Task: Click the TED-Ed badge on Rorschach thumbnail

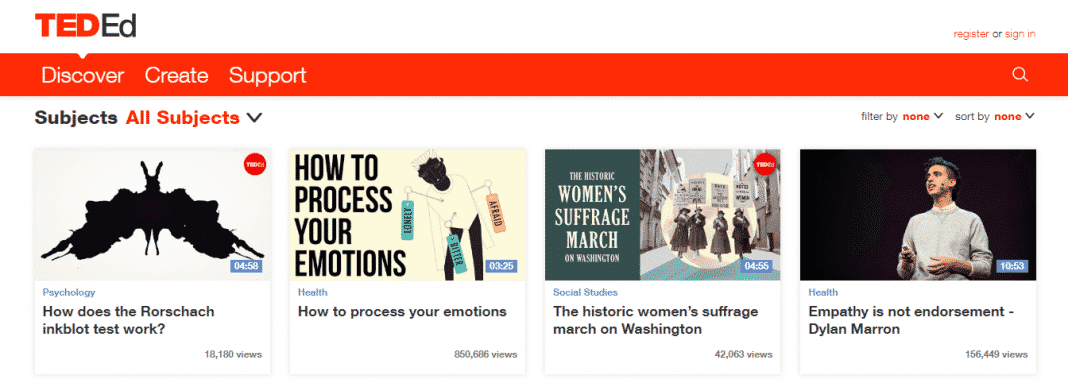Action: [x=254, y=164]
